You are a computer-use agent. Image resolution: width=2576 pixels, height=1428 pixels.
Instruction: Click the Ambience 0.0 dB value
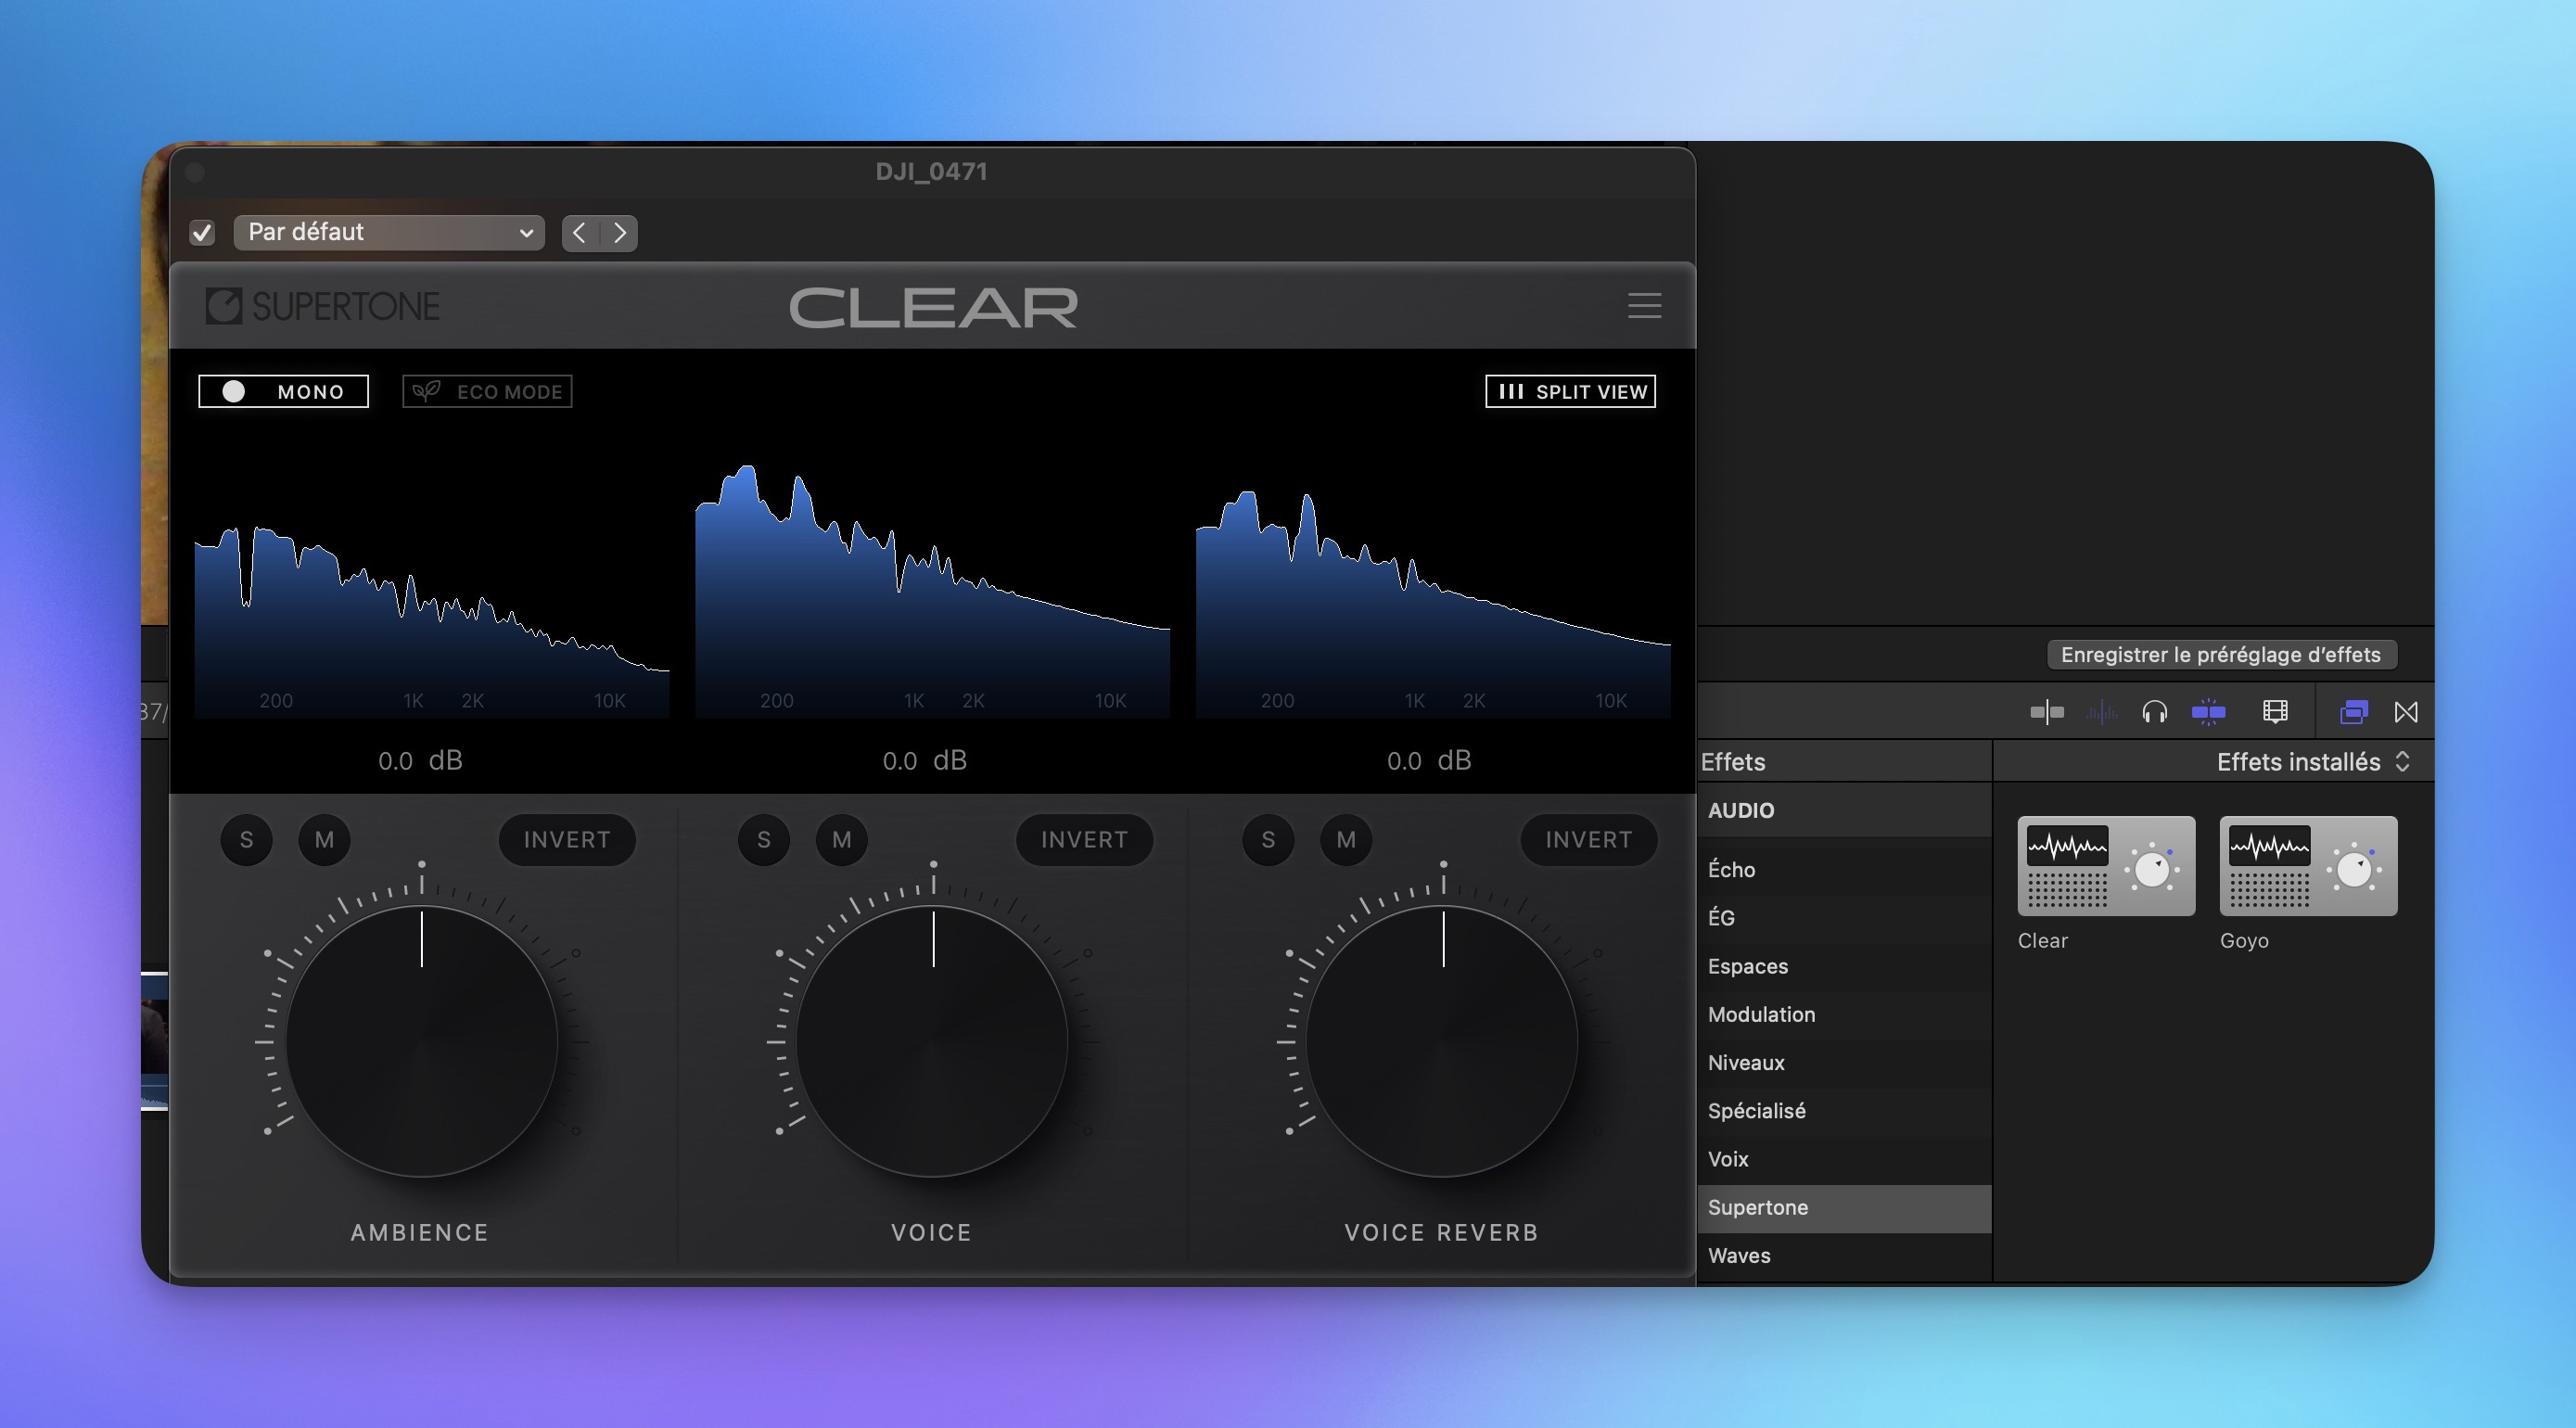[x=420, y=761]
